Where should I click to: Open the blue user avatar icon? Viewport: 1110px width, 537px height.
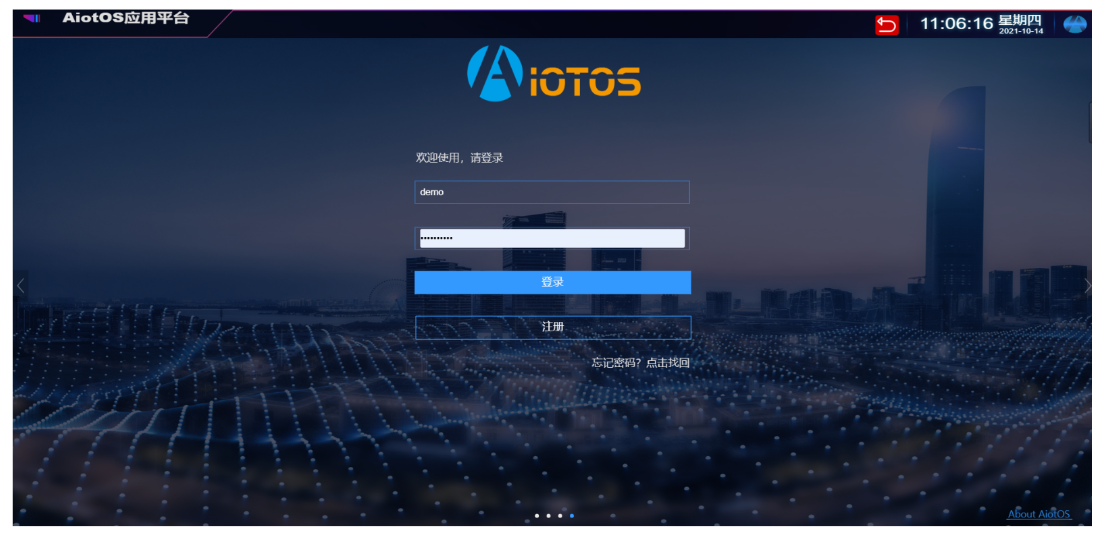(x=1074, y=24)
